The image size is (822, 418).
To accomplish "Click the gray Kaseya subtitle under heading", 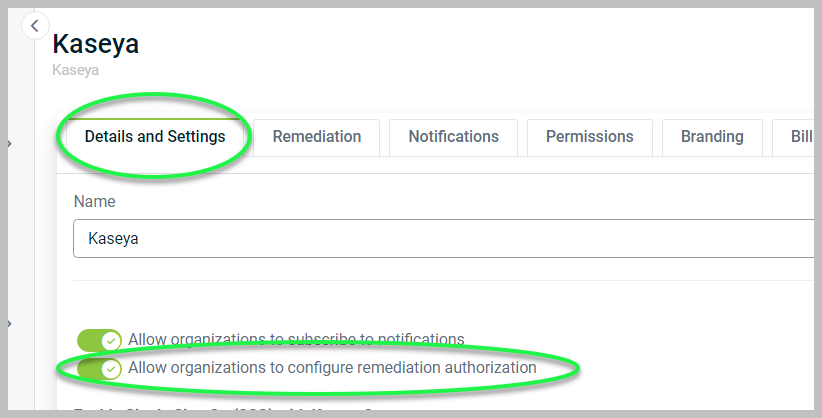I will 75,71.
